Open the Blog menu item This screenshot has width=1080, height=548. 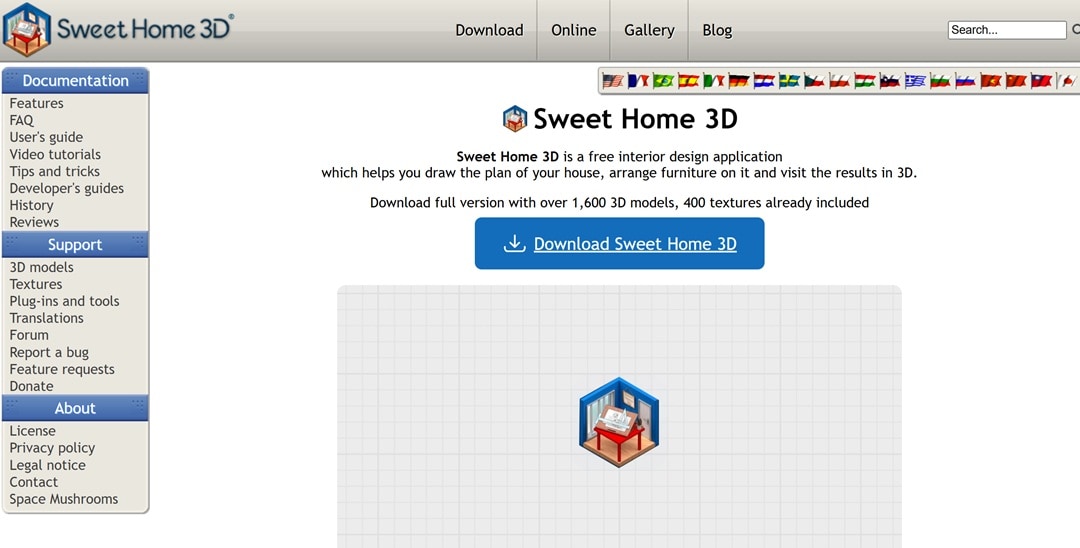(717, 30)
